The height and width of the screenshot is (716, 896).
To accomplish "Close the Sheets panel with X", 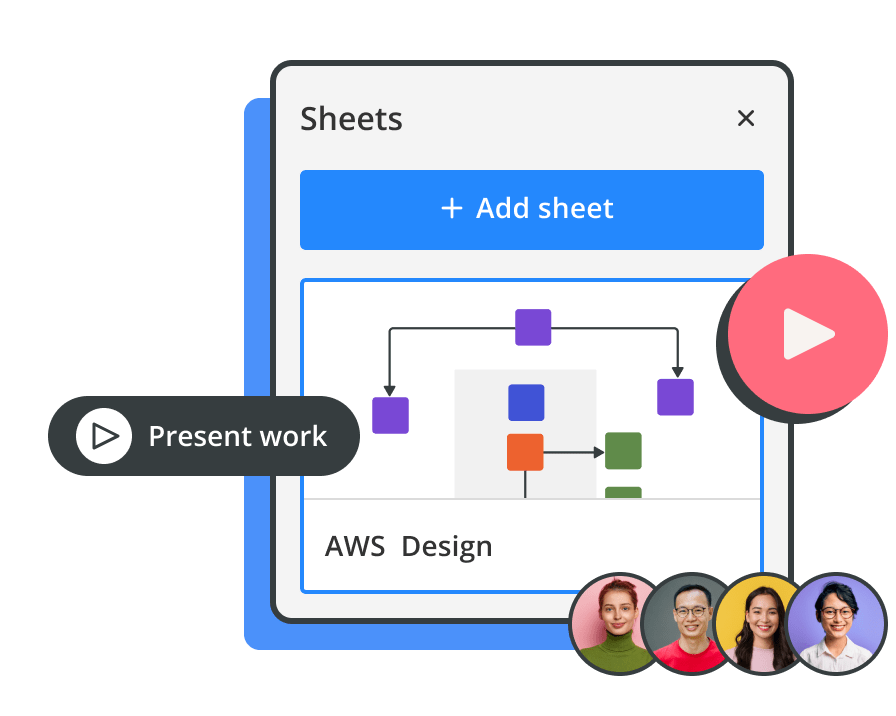I will coord(745,119).
